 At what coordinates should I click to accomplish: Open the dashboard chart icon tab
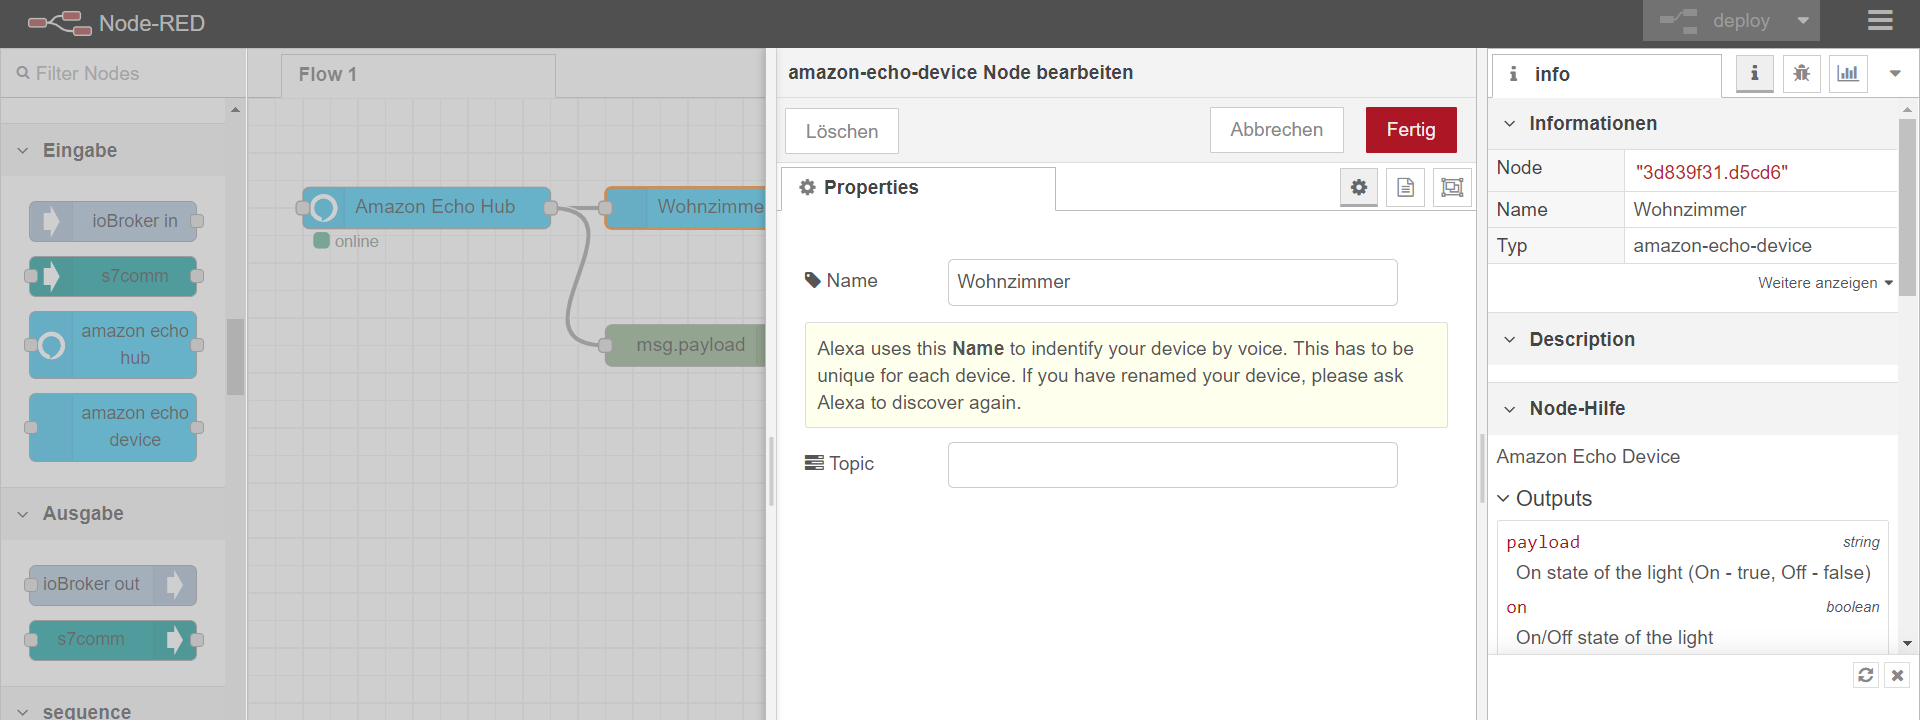coord(1848,73)
